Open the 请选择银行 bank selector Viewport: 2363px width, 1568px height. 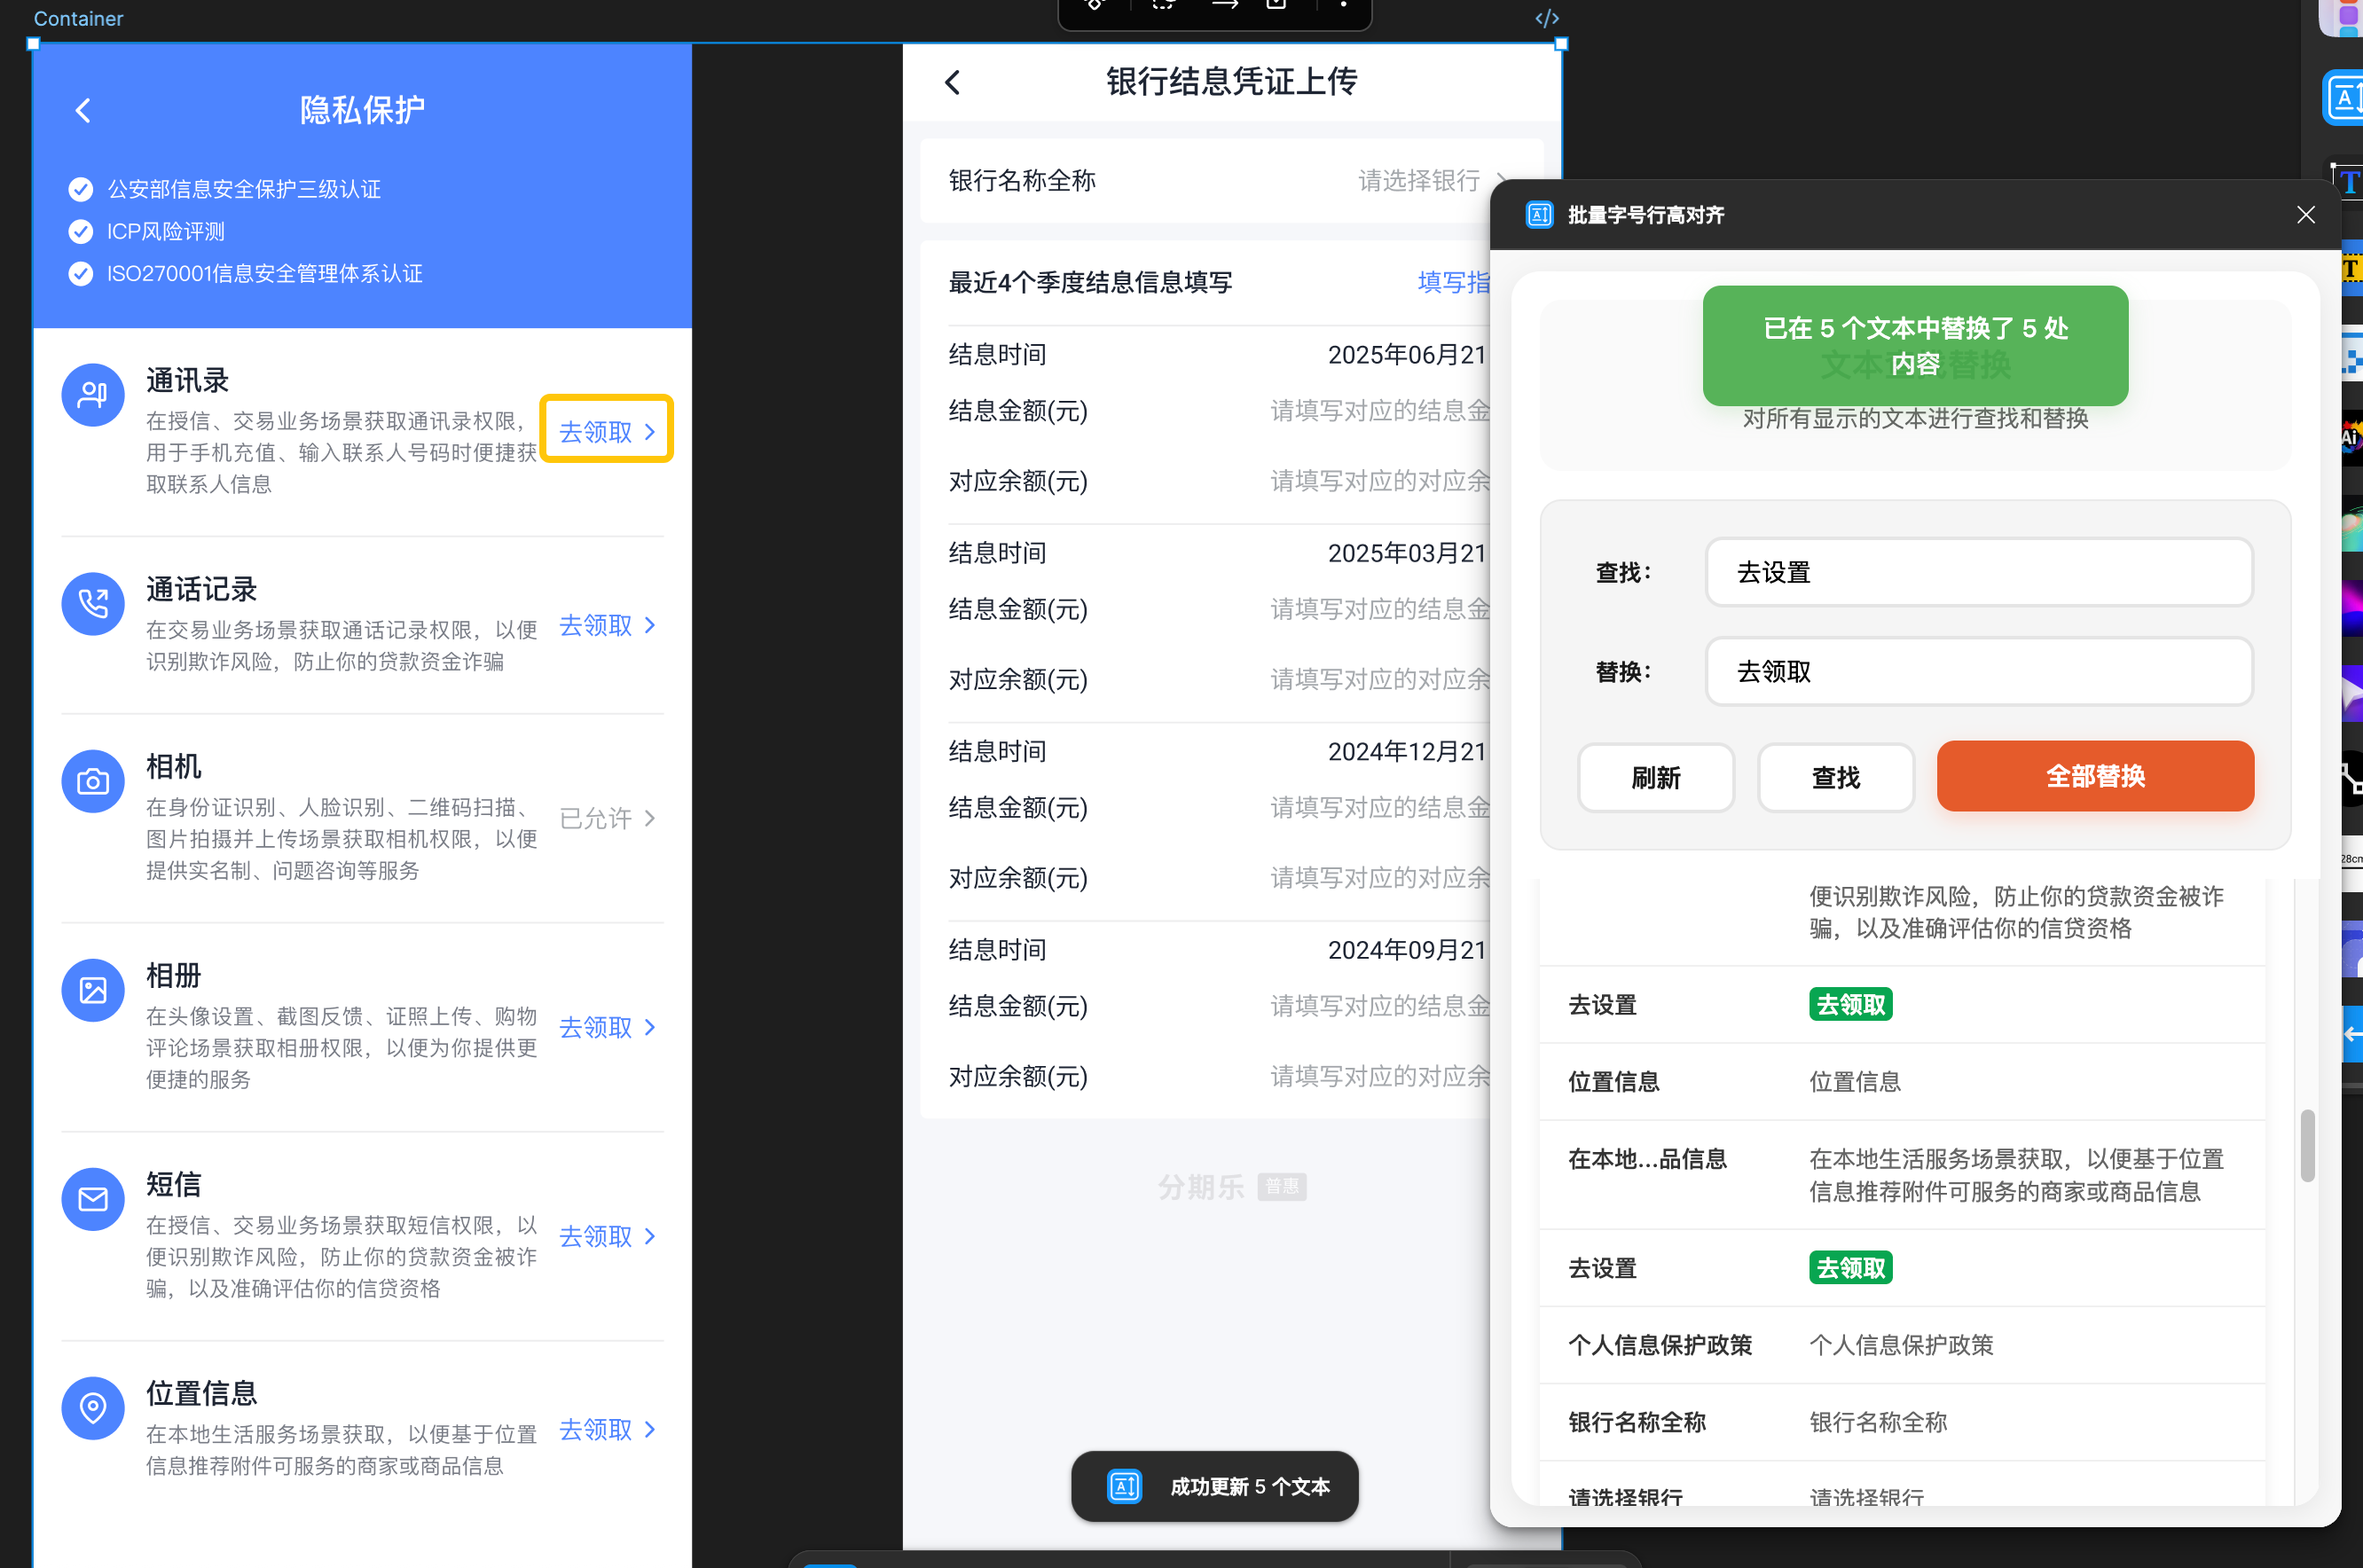coord(1420,180)
